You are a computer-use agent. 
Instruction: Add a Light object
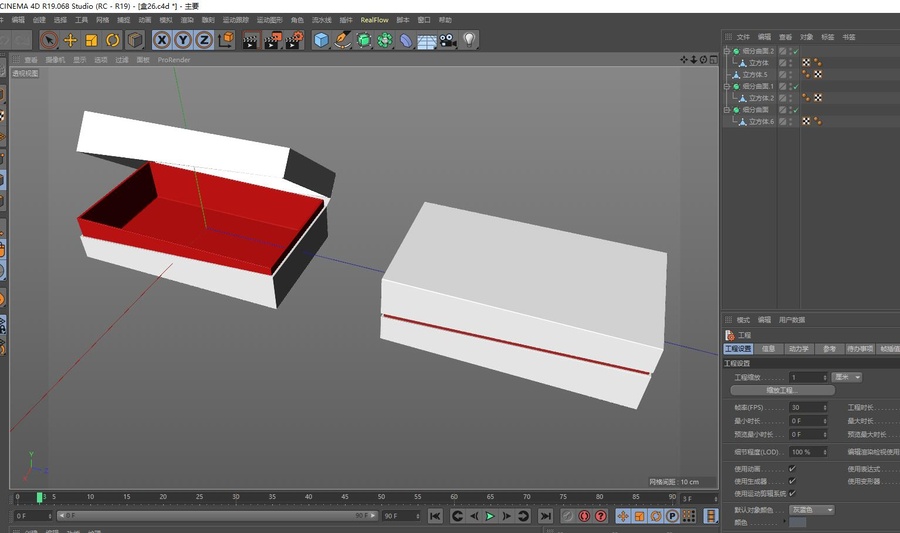point(470,40)
